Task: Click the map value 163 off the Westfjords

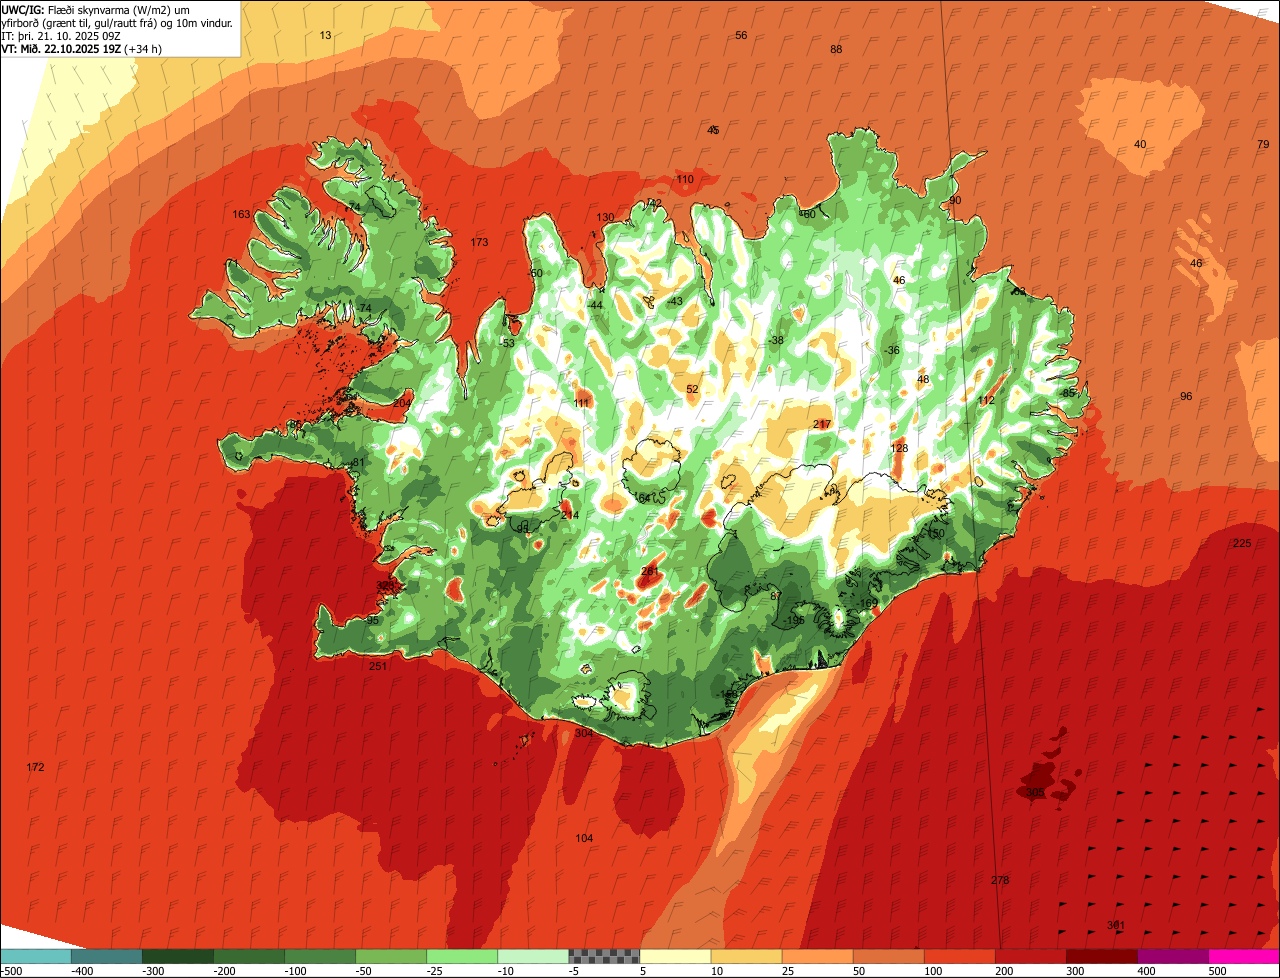Action: (241, 214)
